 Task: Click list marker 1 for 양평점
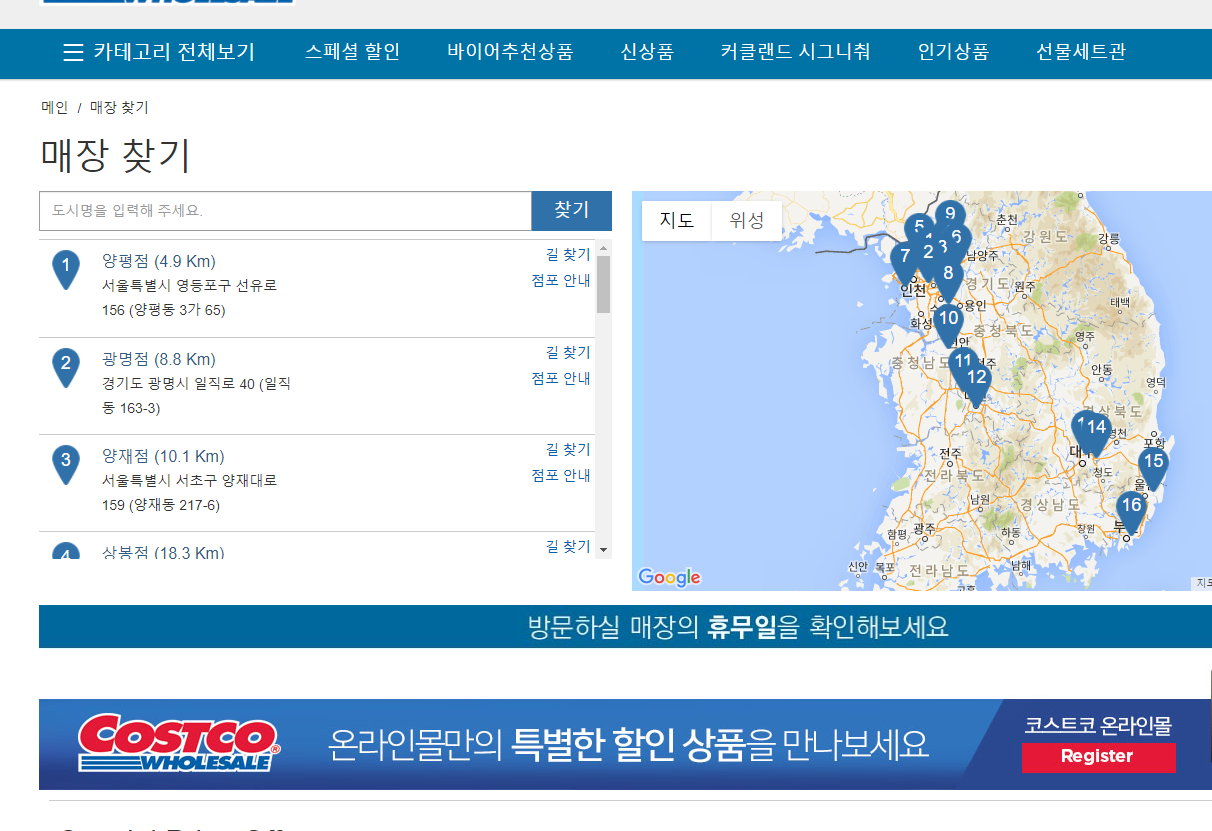(x=66, y=269)
